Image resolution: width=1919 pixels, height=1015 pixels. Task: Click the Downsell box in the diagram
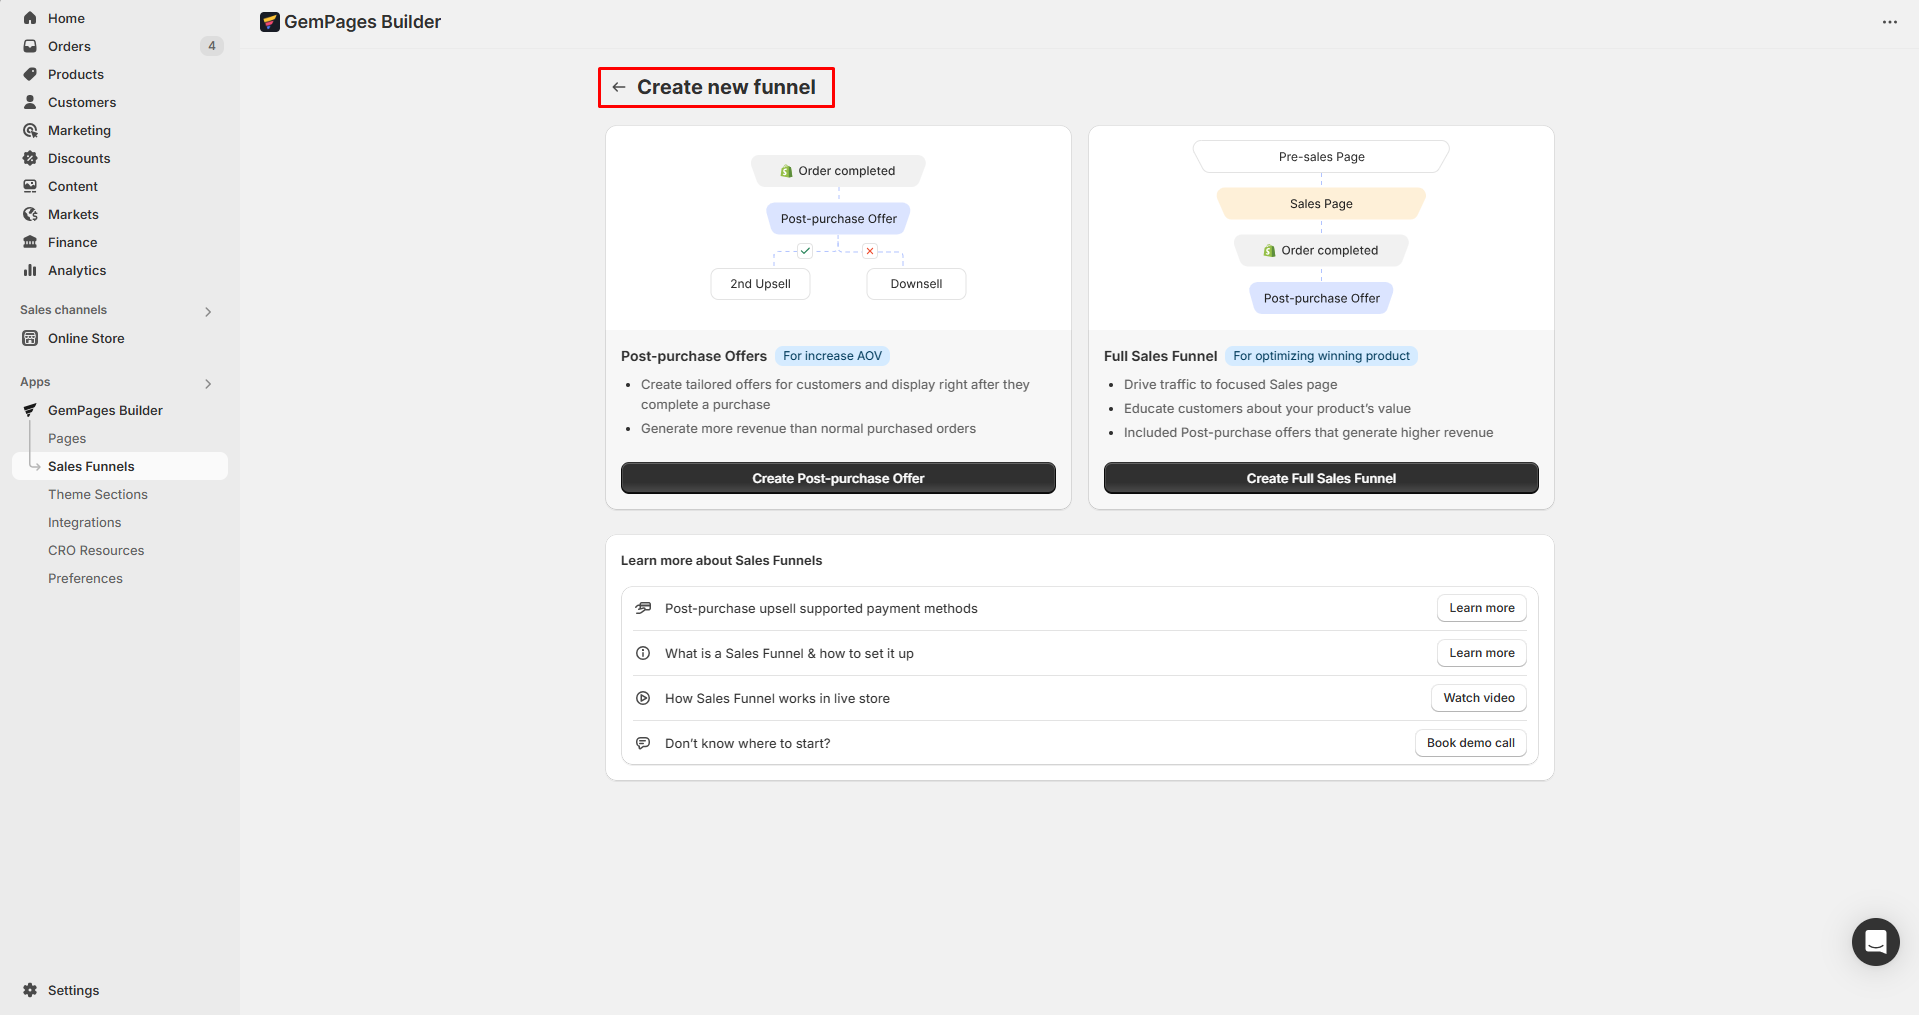[x=916, y=284]
